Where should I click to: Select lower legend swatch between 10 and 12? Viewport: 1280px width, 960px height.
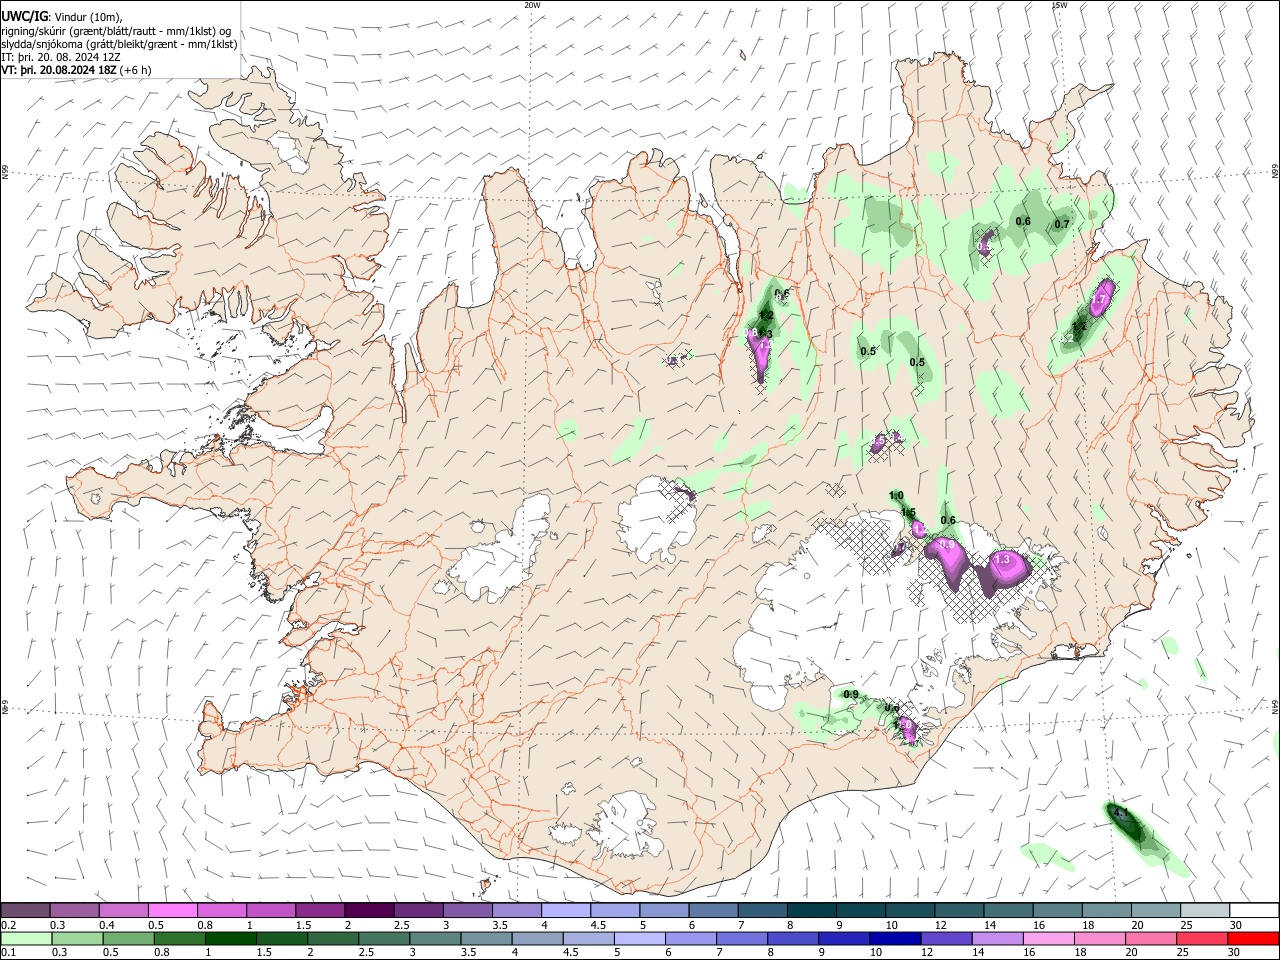(896, 939)
